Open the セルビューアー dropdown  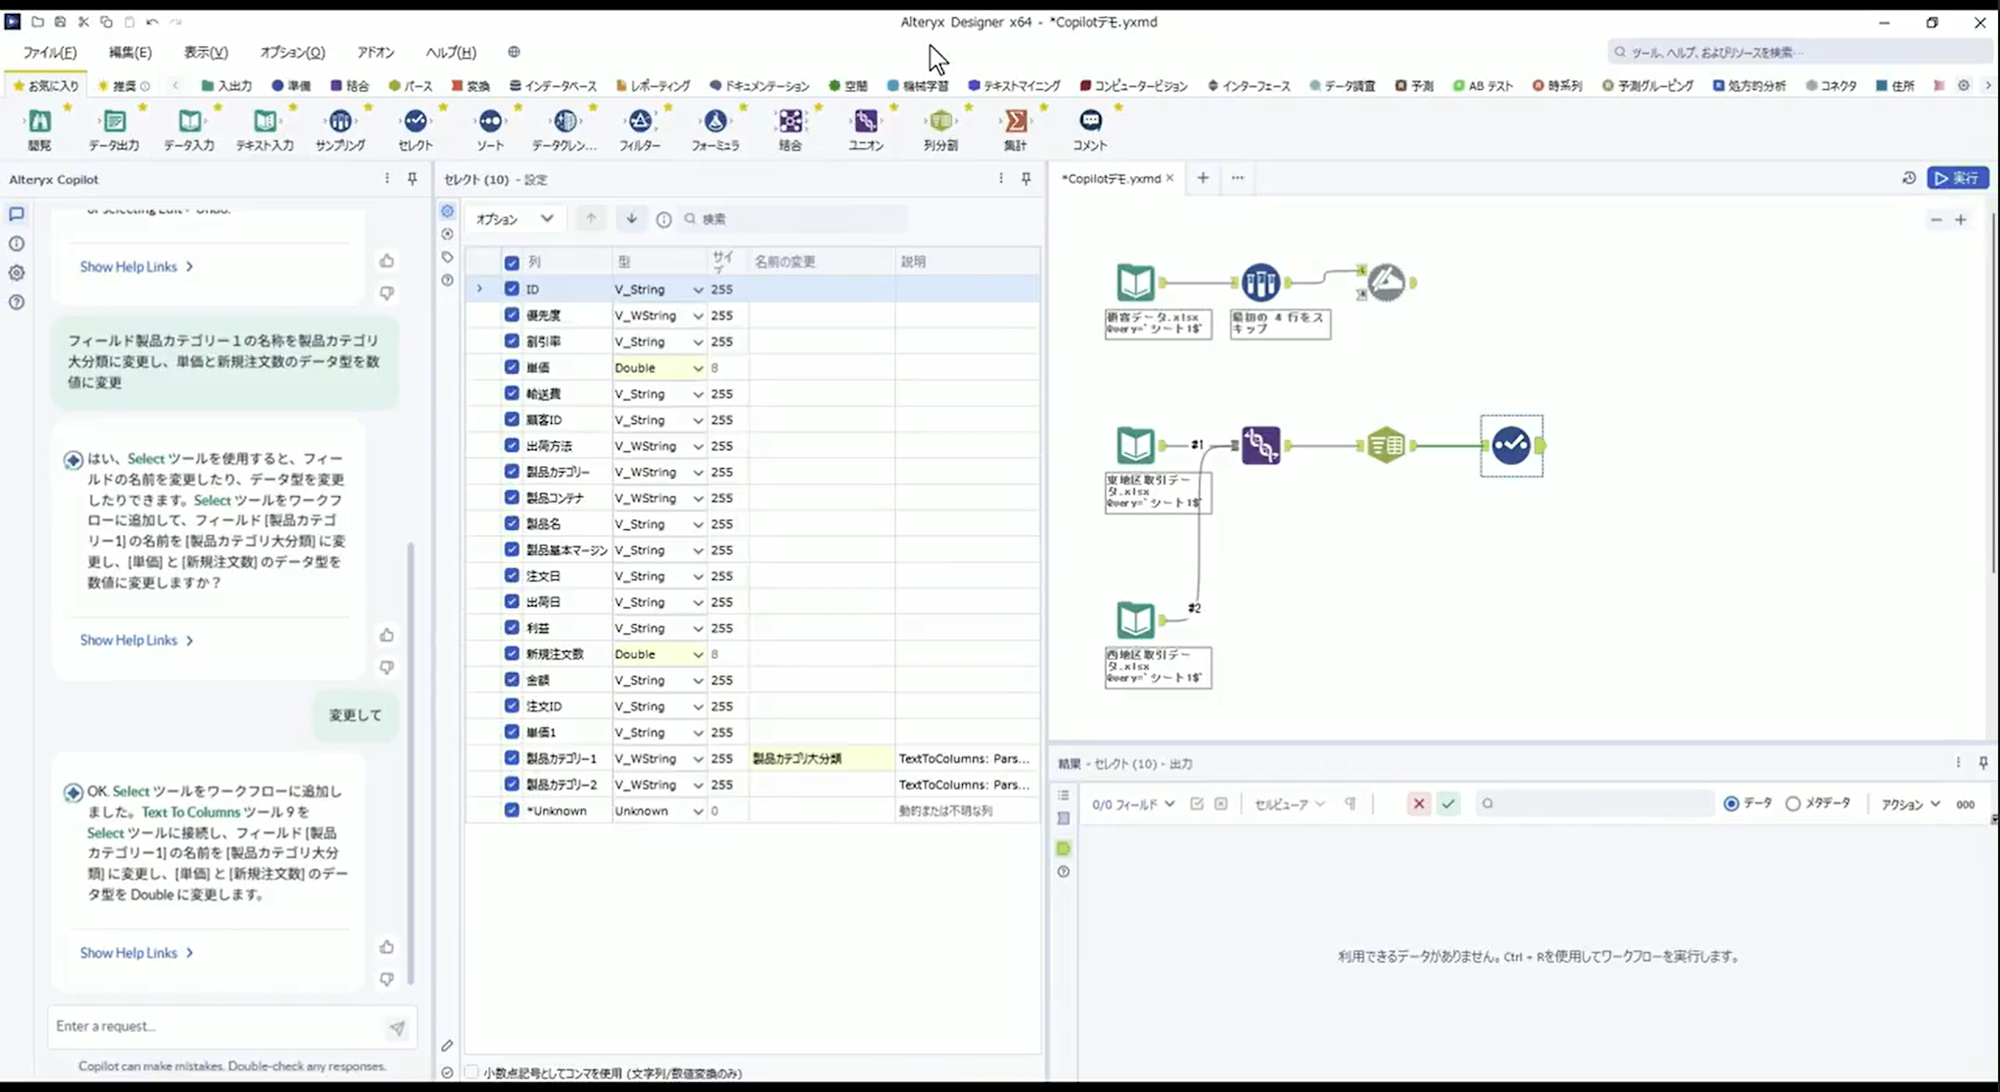click(1289, 804)
